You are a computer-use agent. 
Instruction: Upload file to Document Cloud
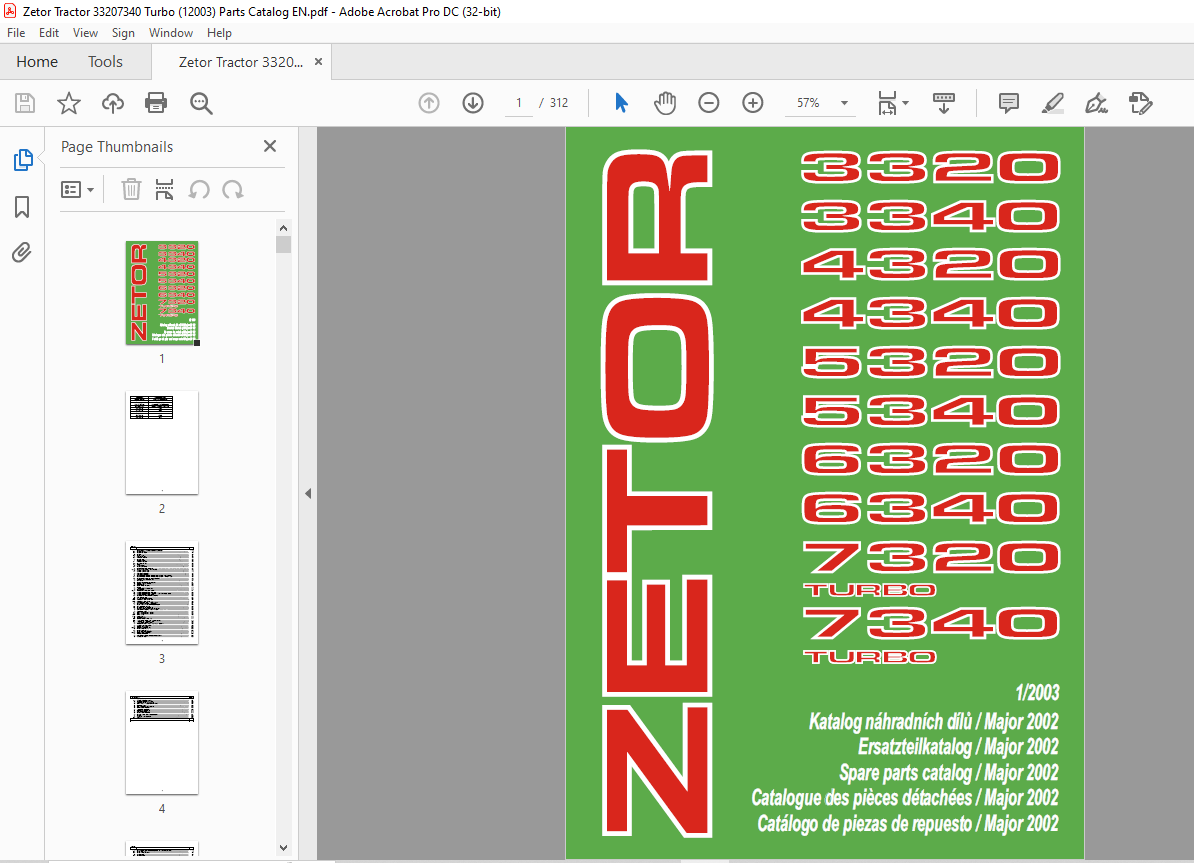[113, 103]
